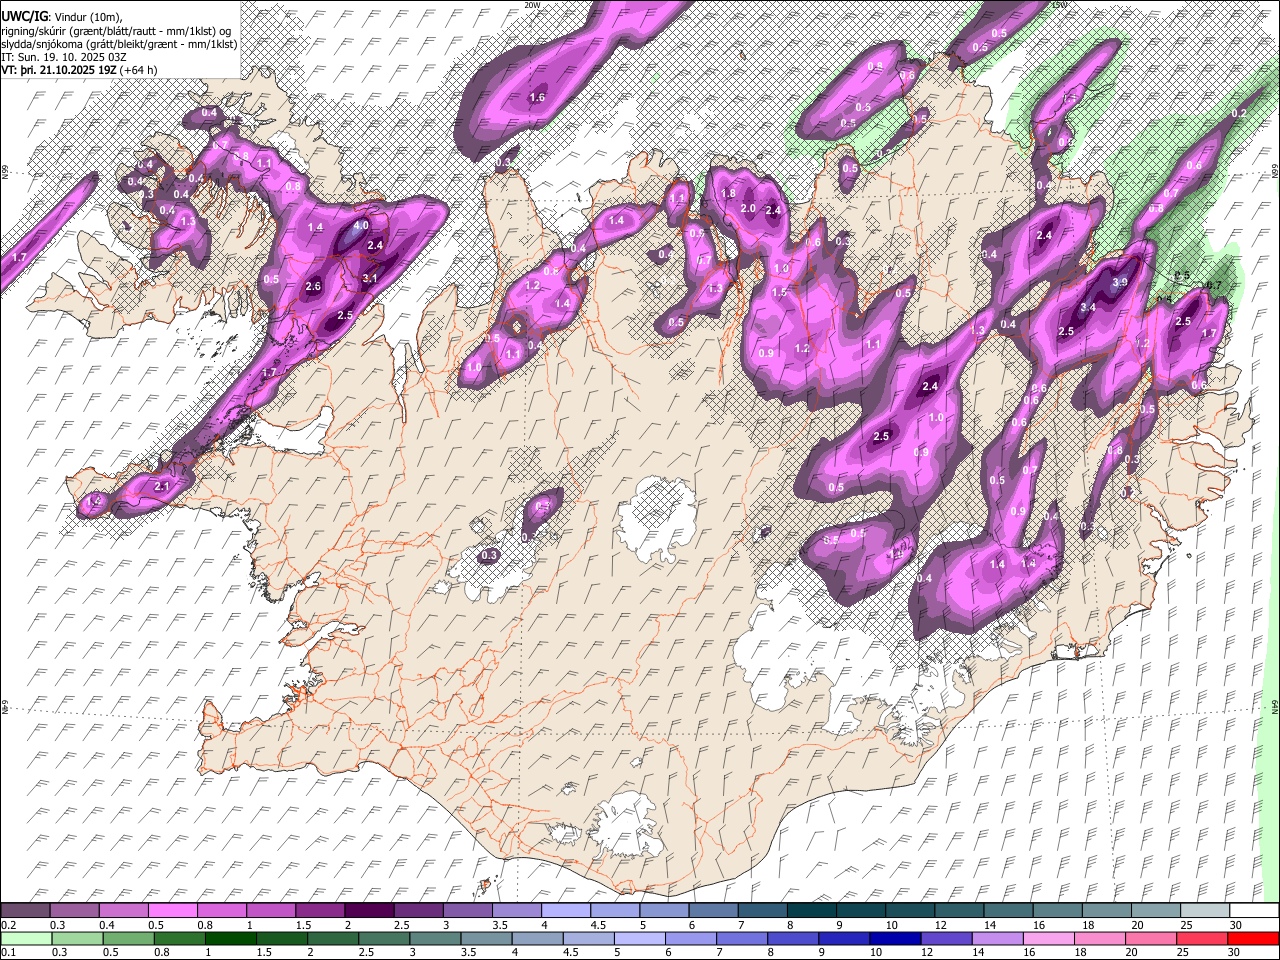1280x960 pixels.
Task: Select the dark teal 8–9 swatch, upper legend
Action: pyautogui.click(x=812, y=911)
